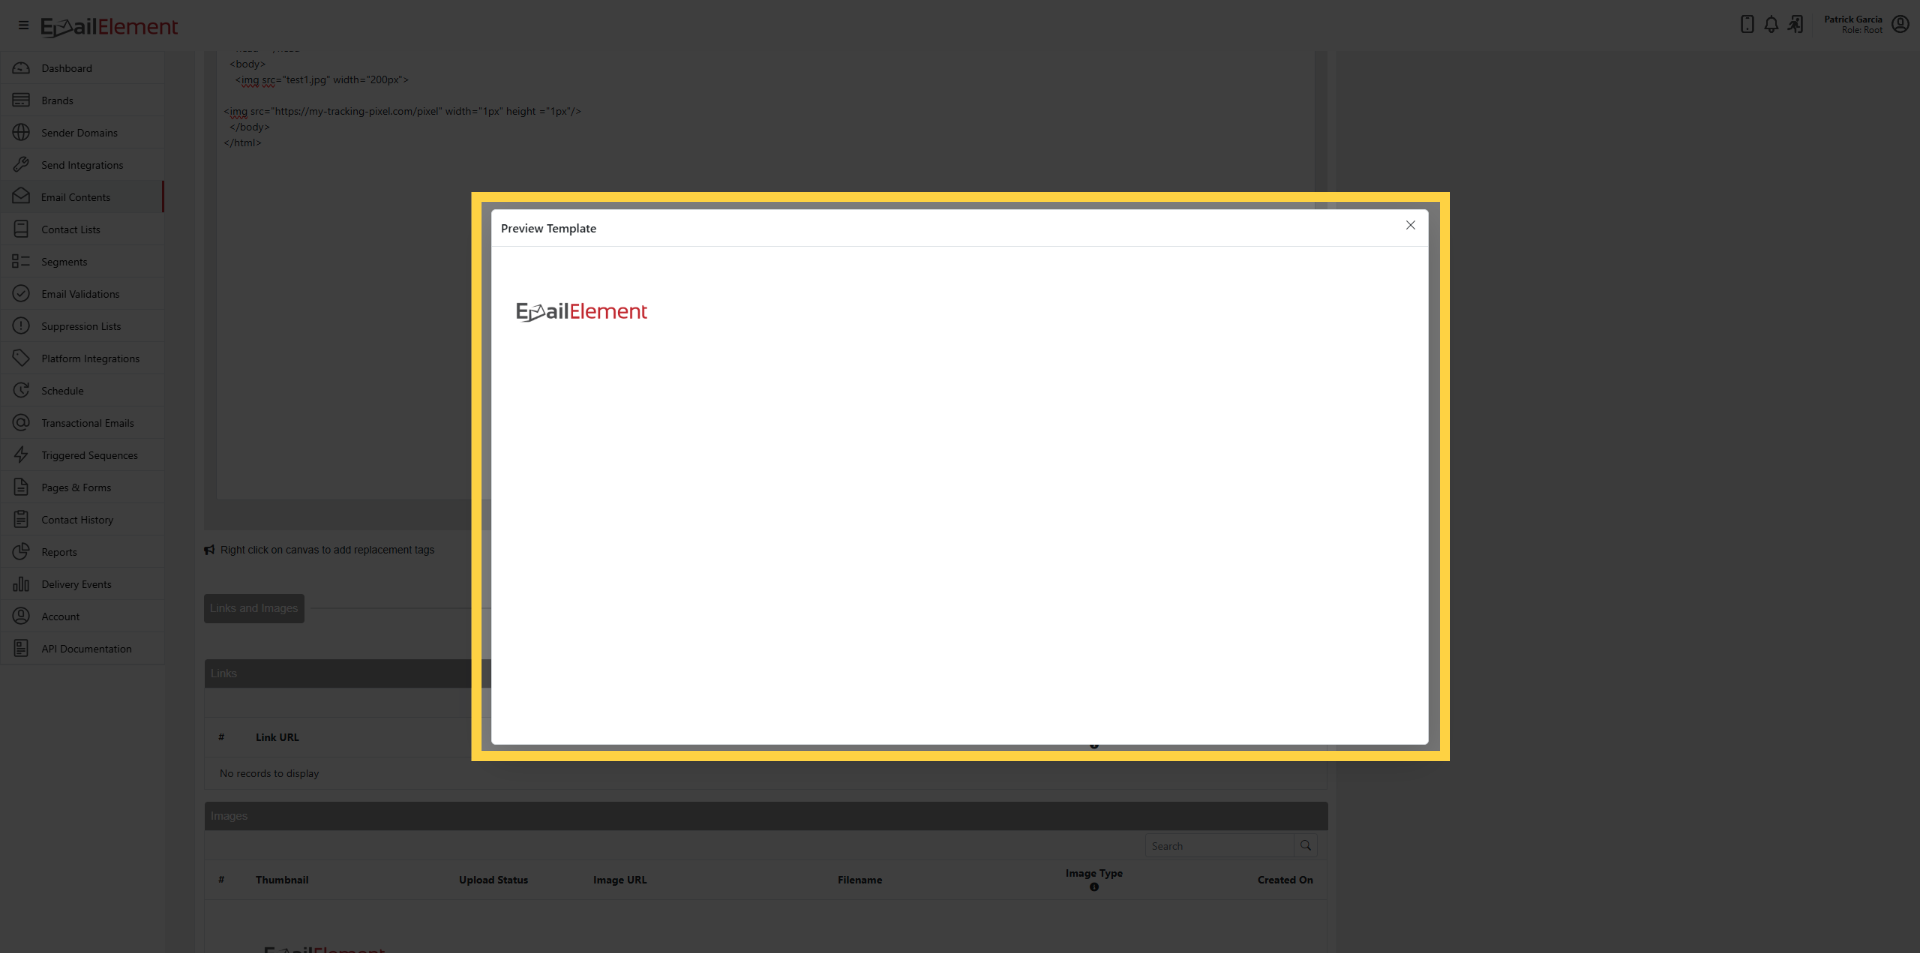This screenshot has height=953, width=1920.
Task: Click the Delivery Events bar chart icon
Action: pos(21,584)
